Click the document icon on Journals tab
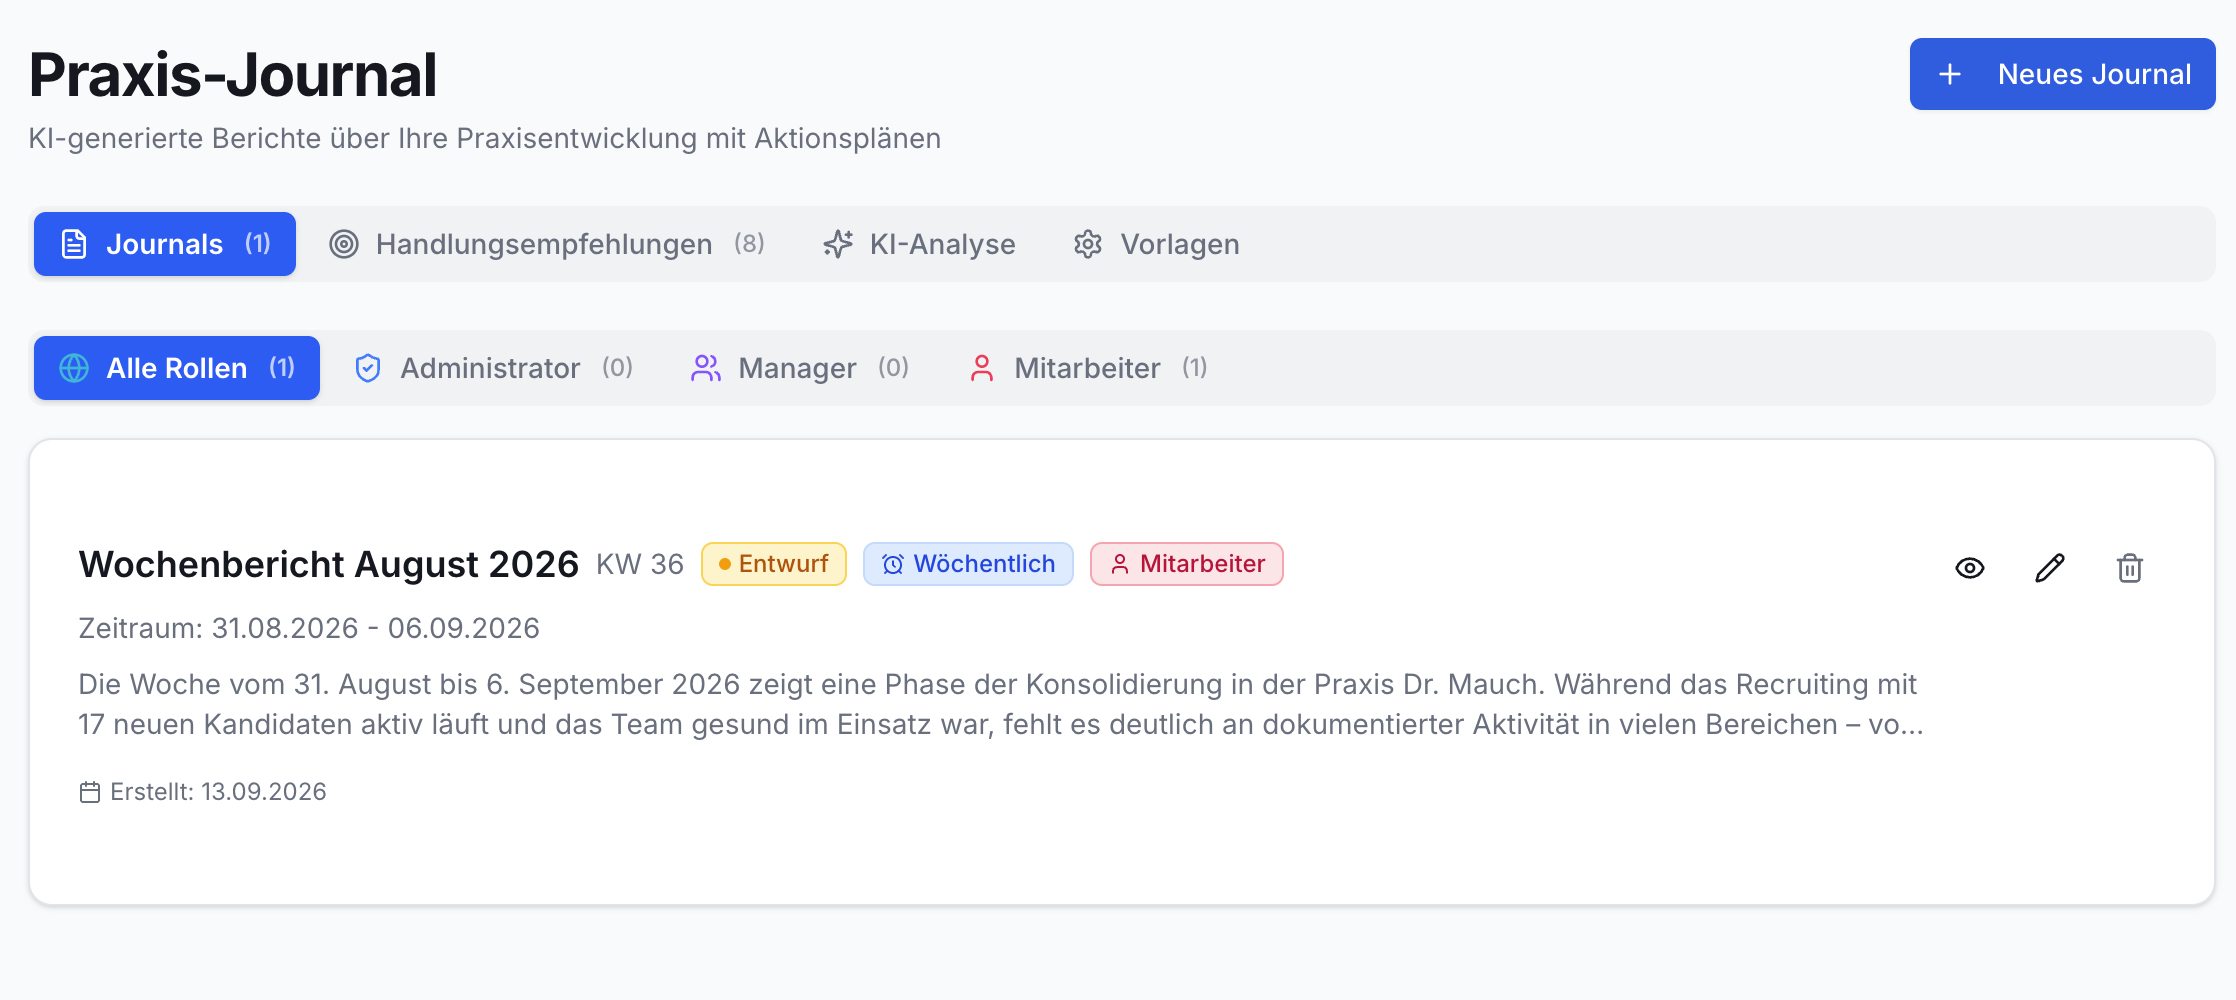 (74, 244)
